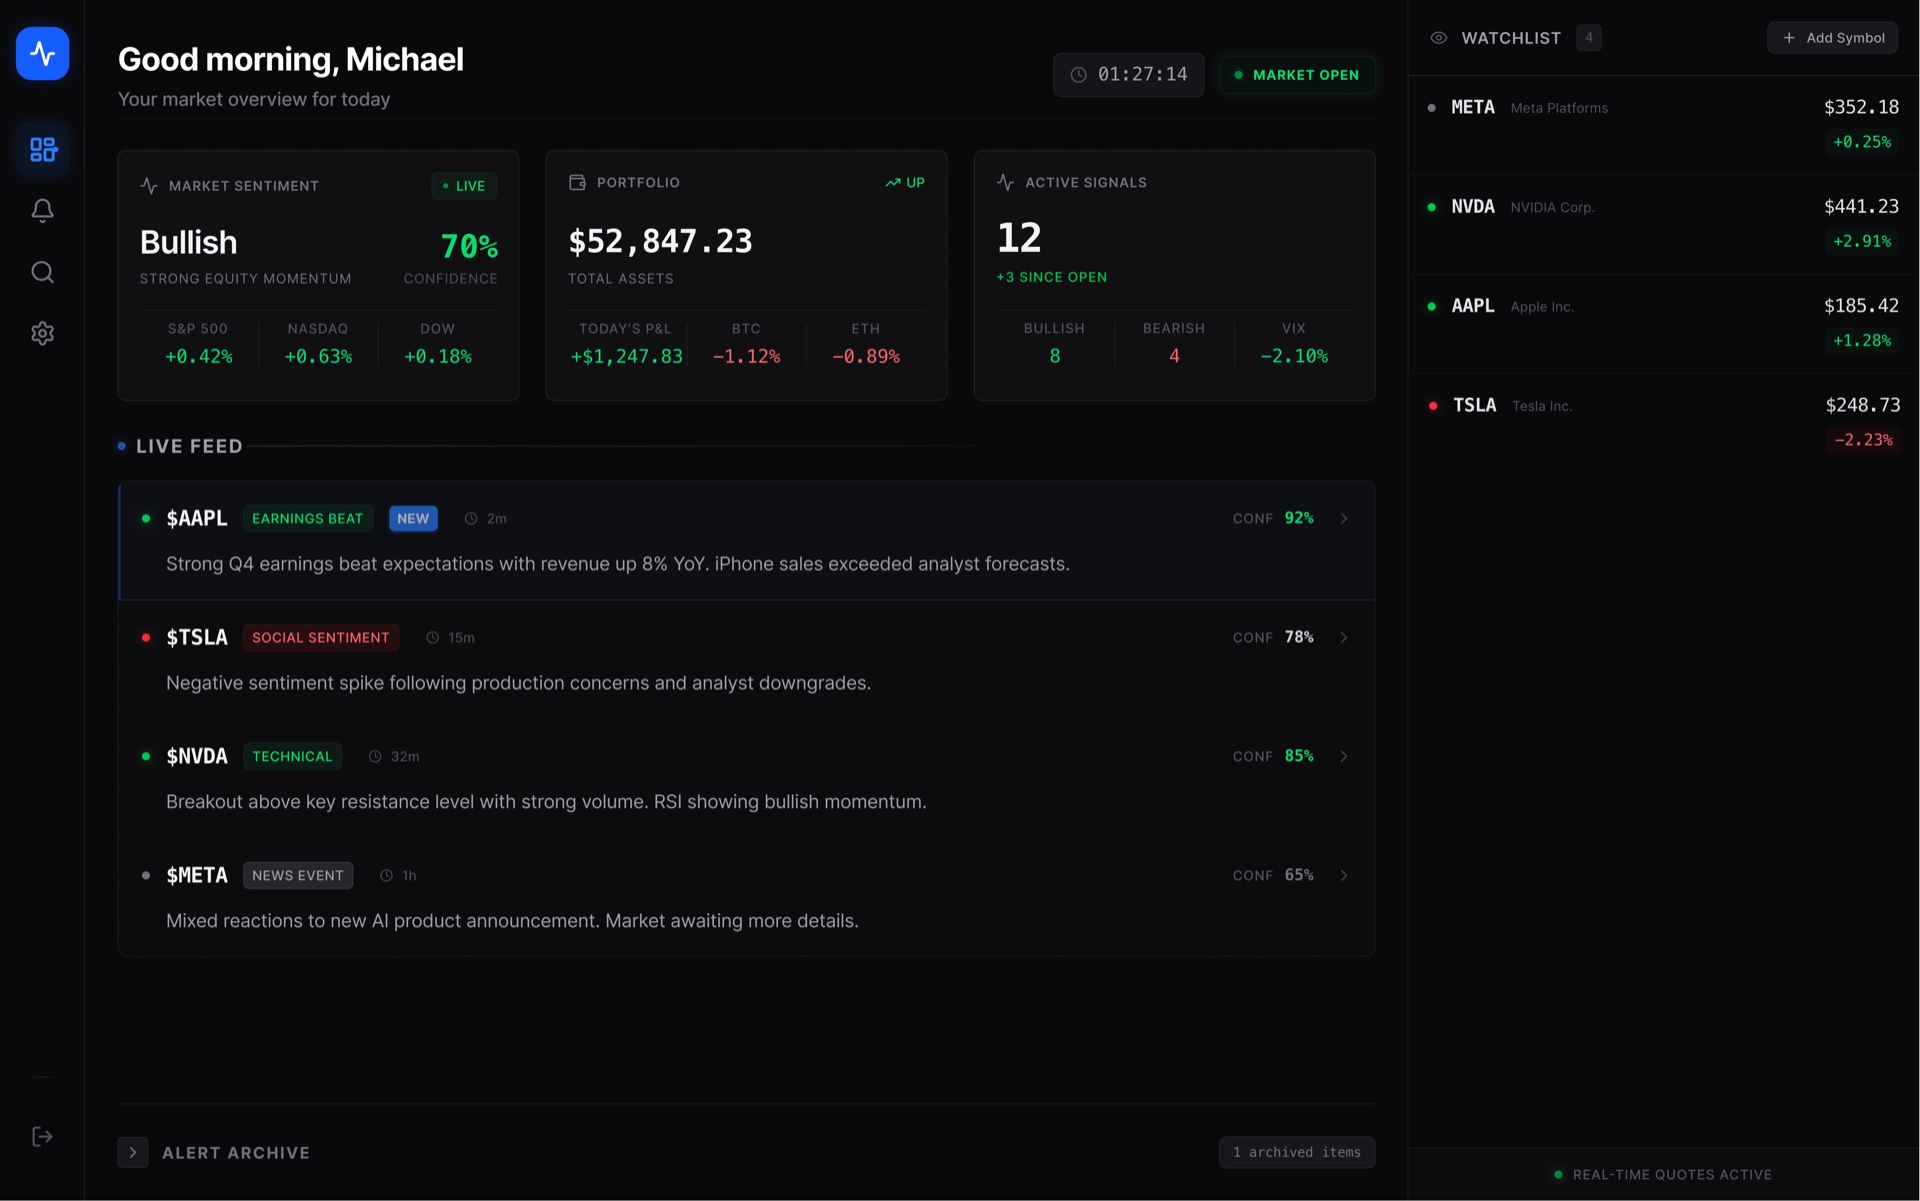
Task: Click the search magnifier icon
Action: click(x=42, y=272)
